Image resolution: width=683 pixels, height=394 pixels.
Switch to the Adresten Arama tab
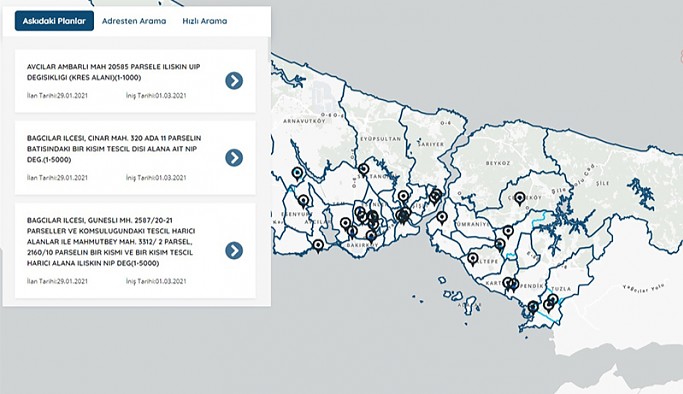click(134, 21)
